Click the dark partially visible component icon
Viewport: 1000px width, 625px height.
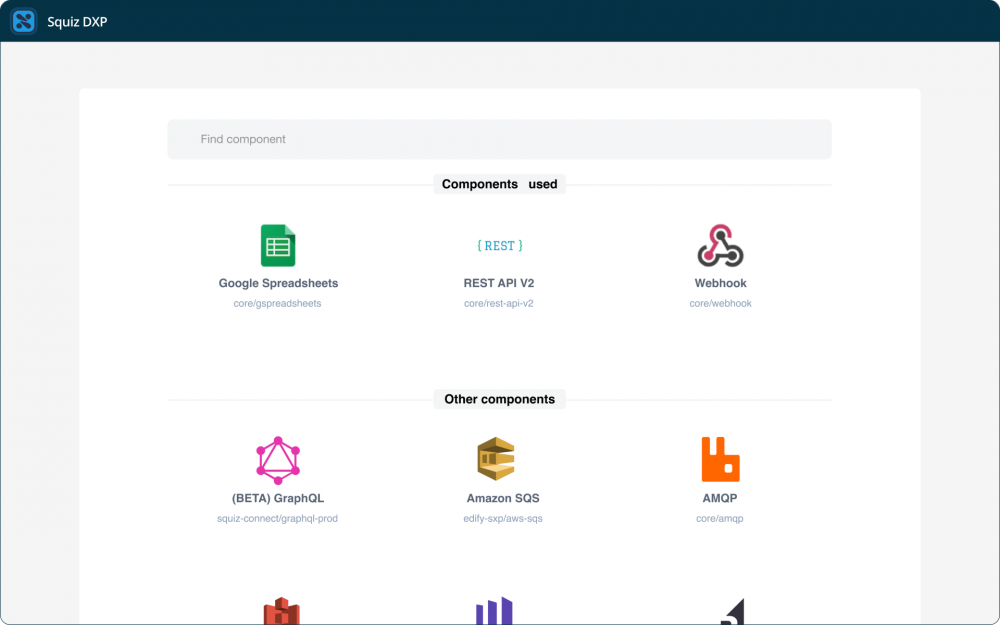pos(732,611)
